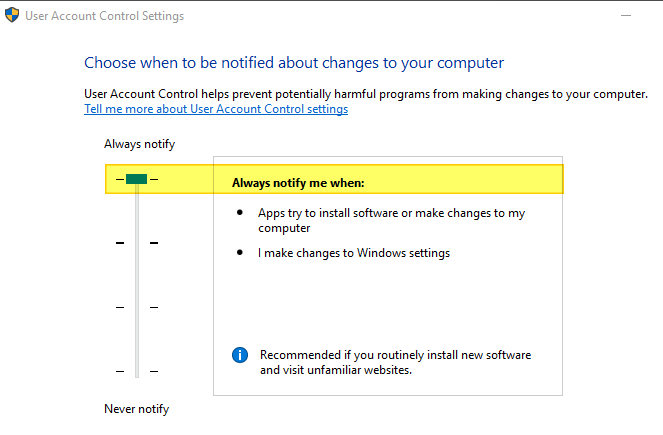The height and width of the screenshot is (435, 663).
Task: Click the "helps prevent potentially harmful programs" description
Action: pos(366,93)
